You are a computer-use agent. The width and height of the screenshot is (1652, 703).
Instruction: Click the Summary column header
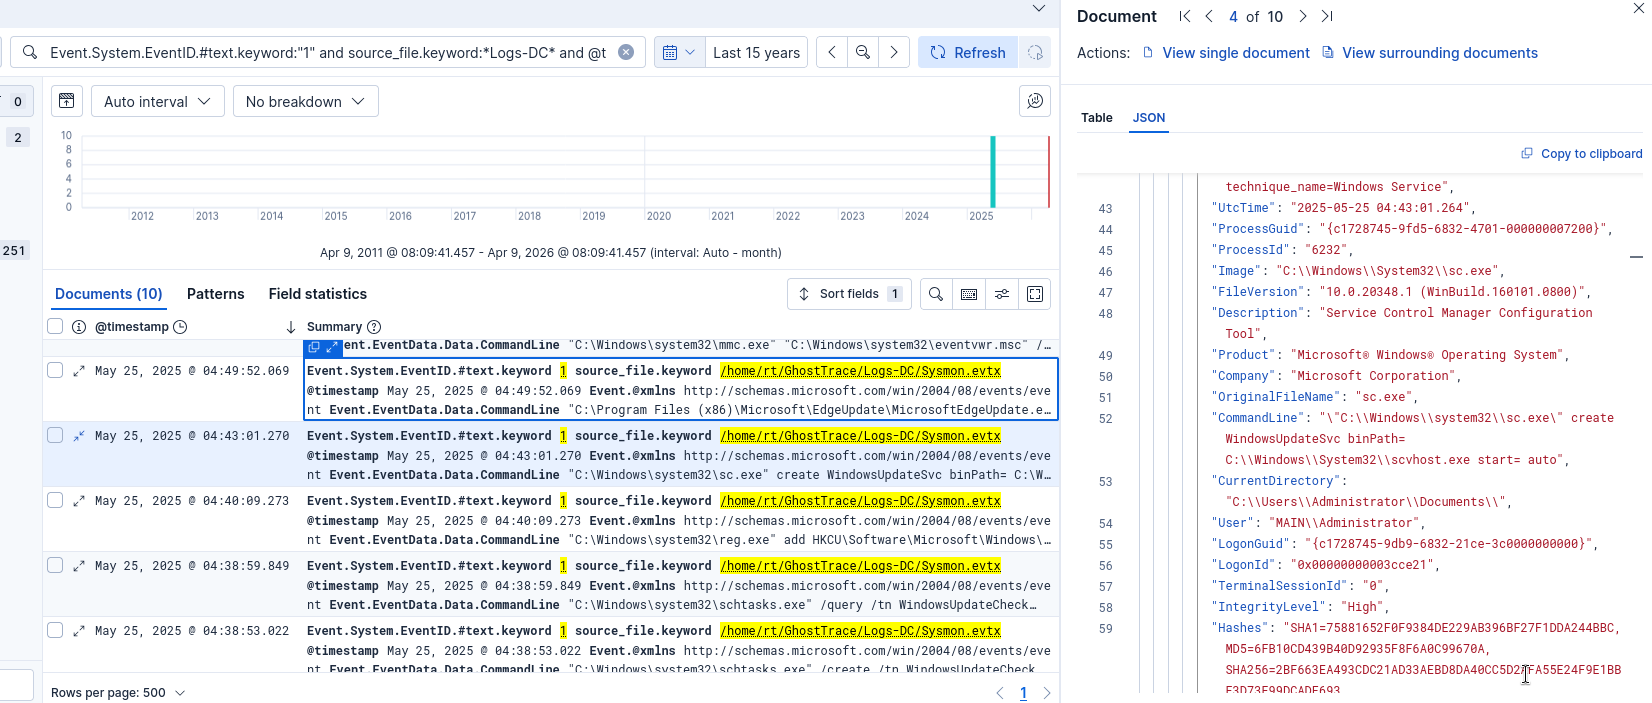pos(334,327)
